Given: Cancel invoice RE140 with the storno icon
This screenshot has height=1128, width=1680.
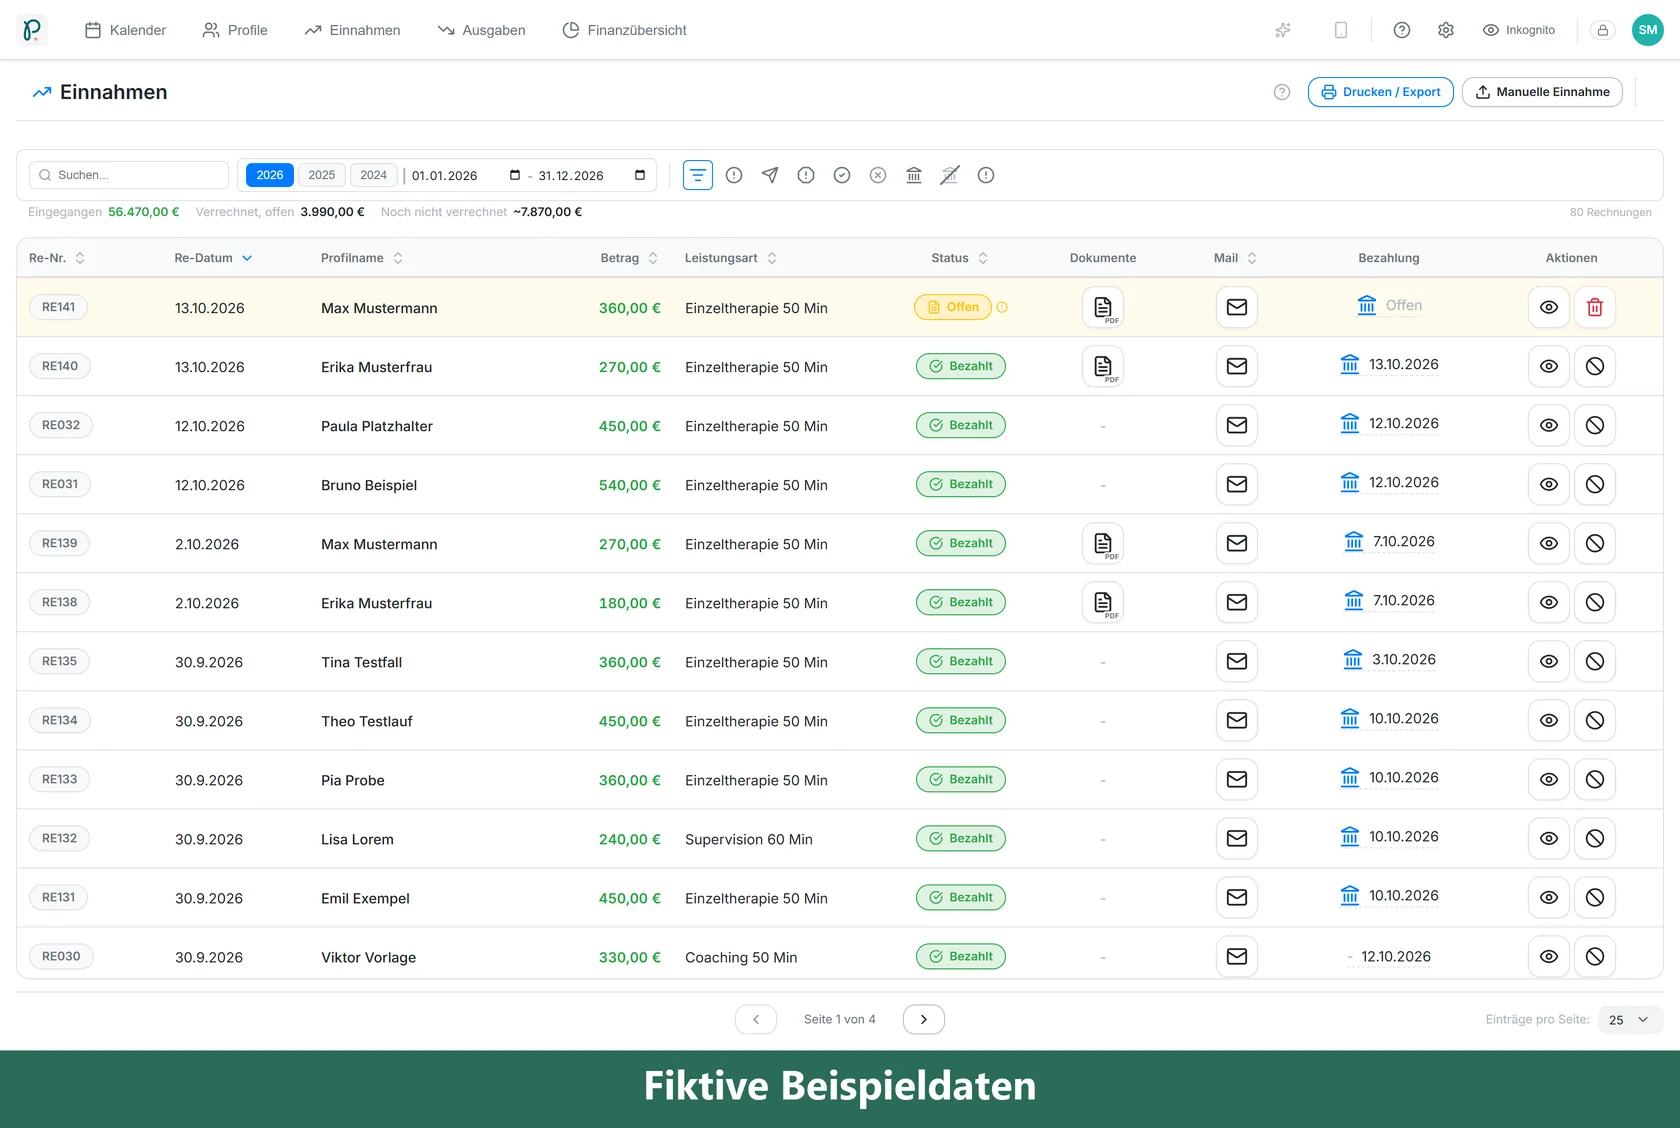Looking at the screenshot, I should coord(1595,366).
